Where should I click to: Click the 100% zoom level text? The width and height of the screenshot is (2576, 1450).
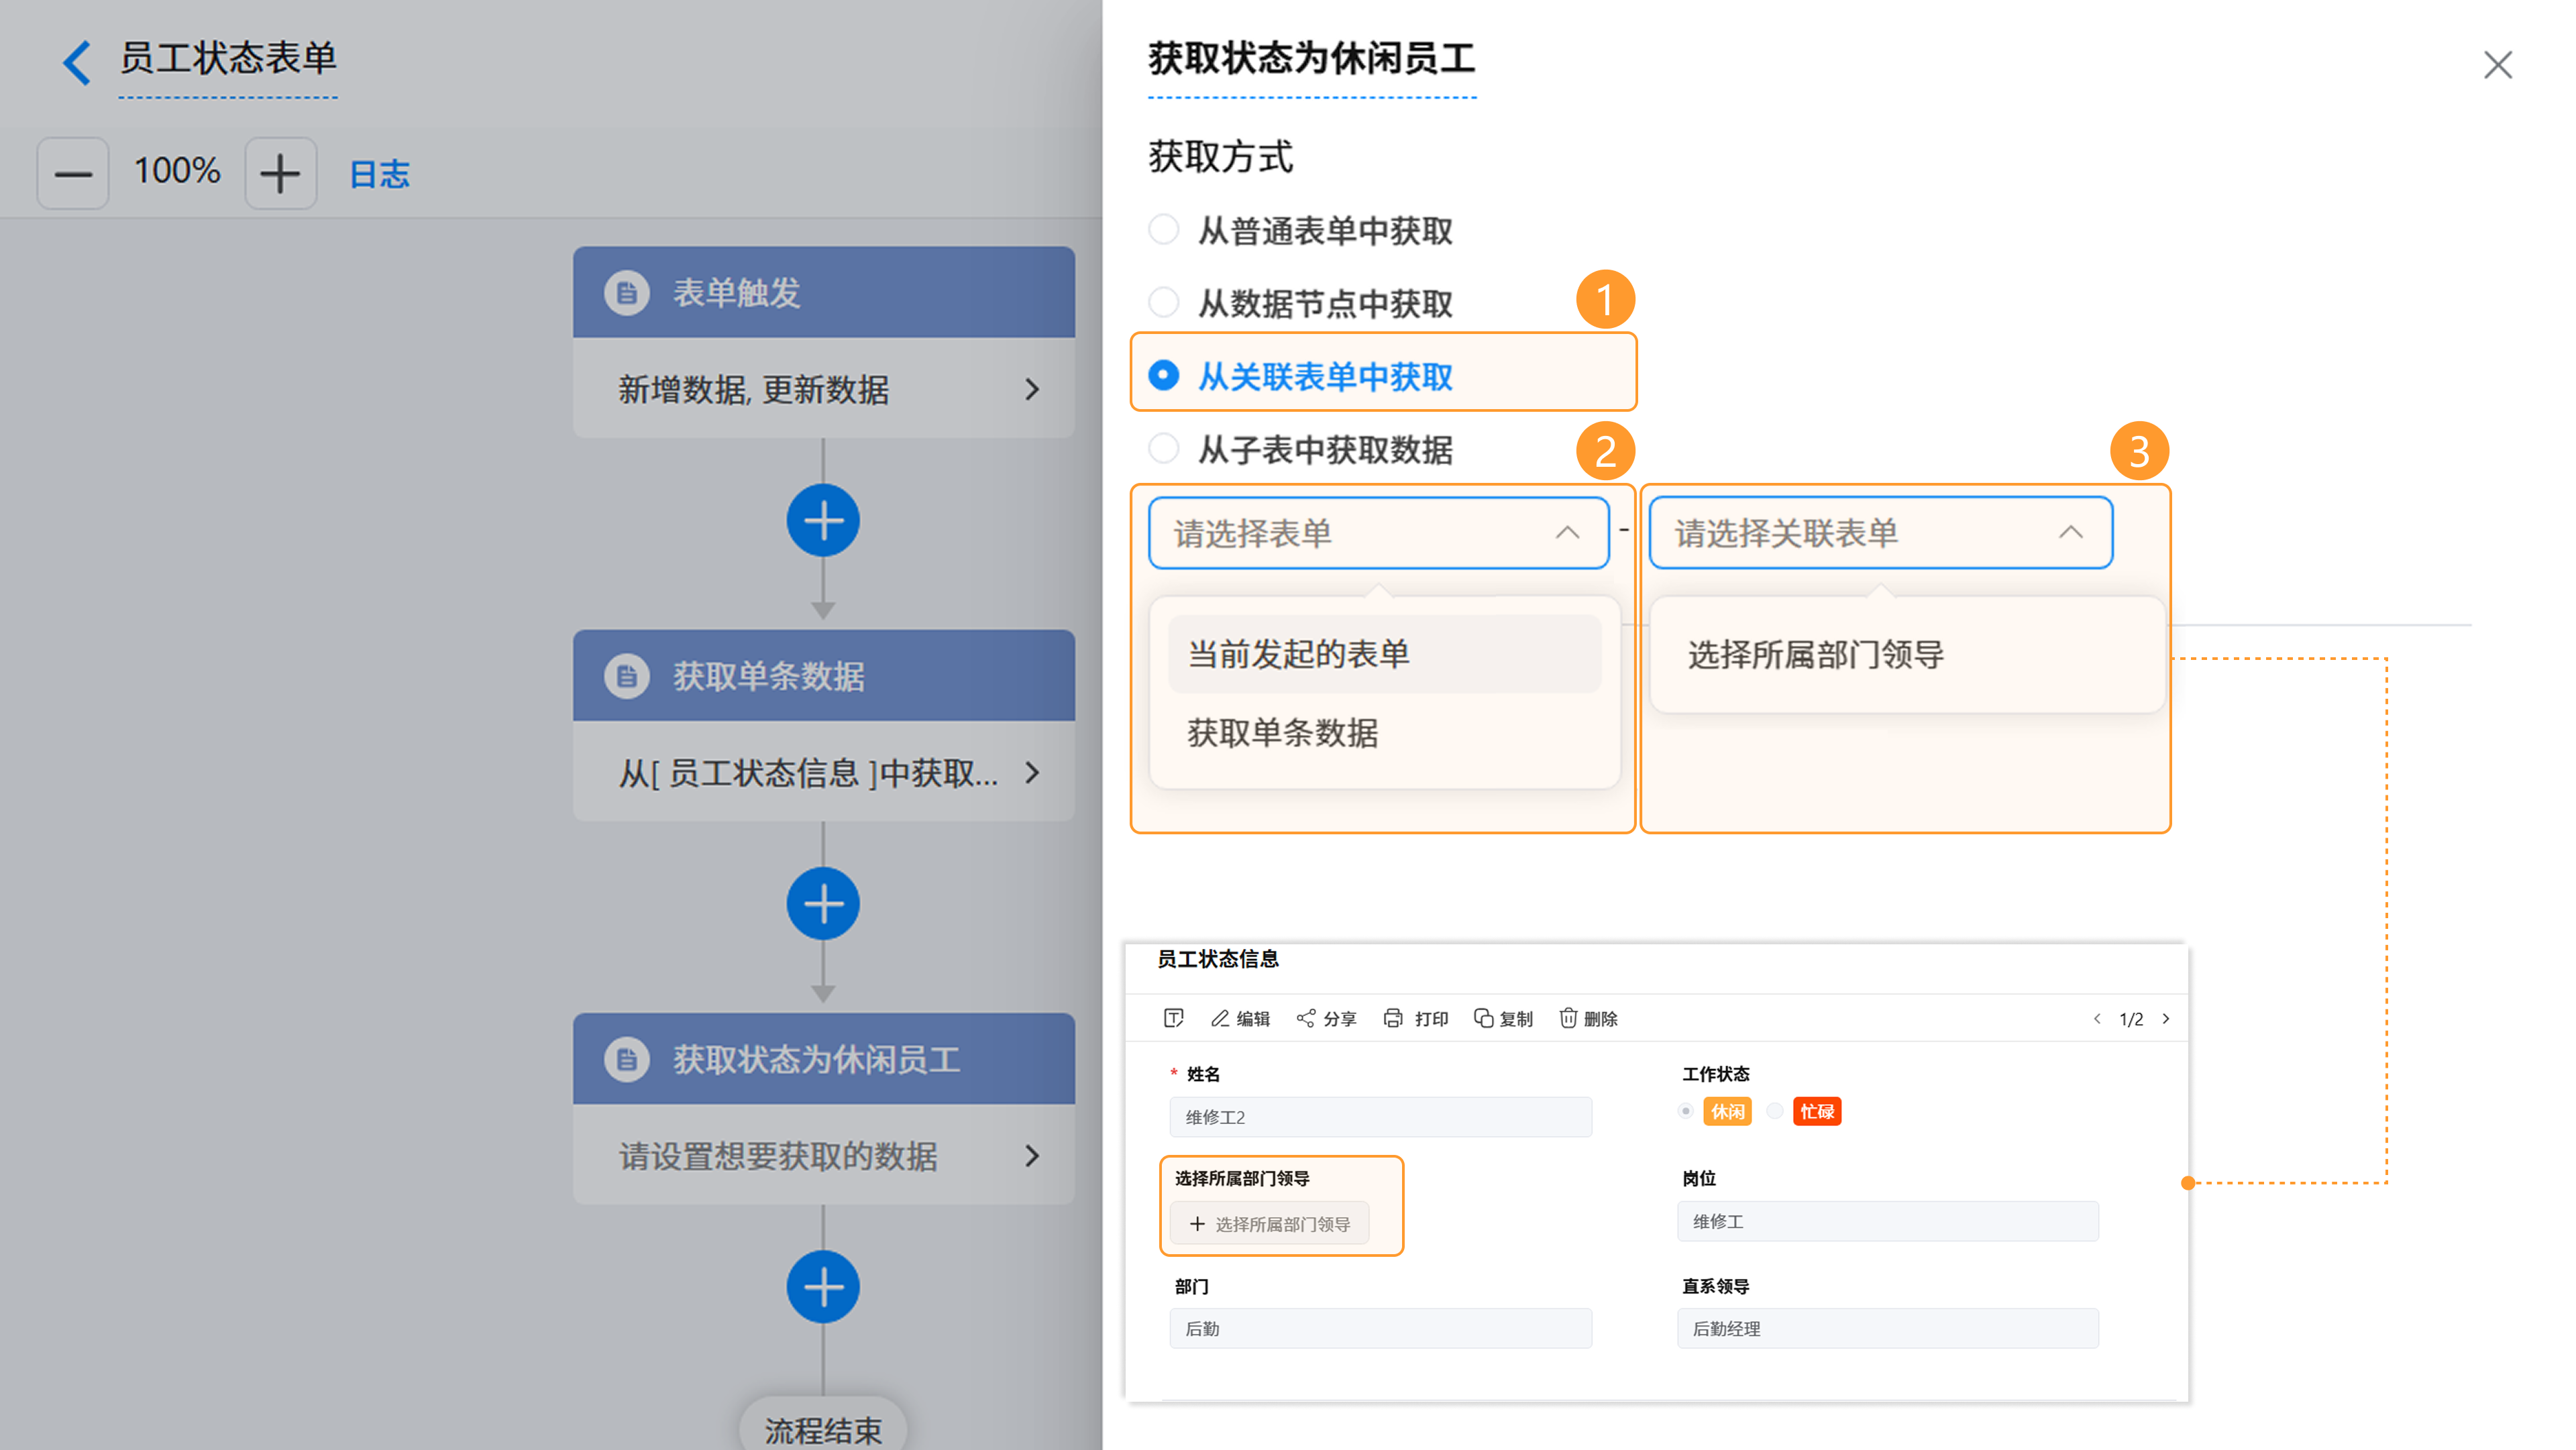[177, 171]
